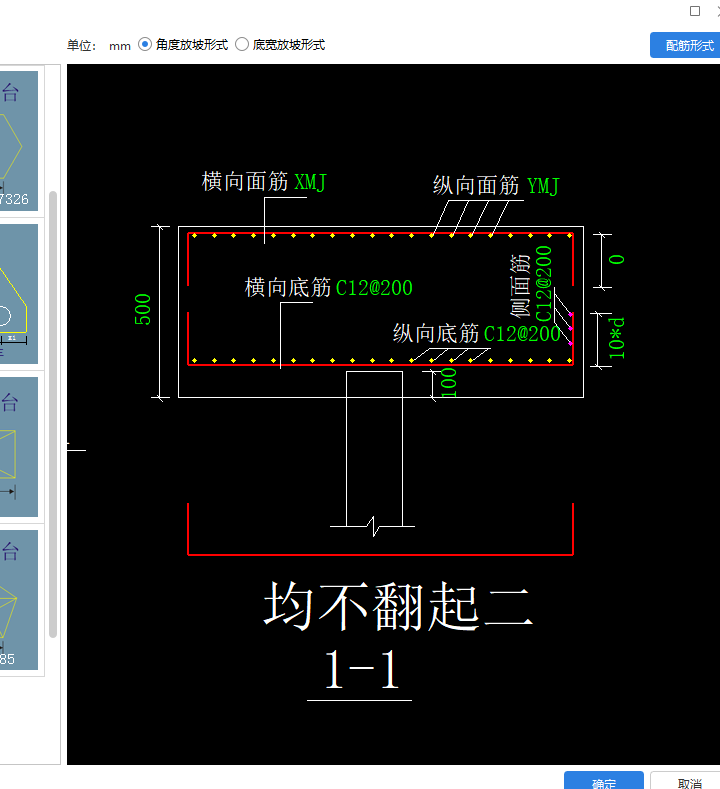Click the 纵向面筋 label

tap(476, 186)
